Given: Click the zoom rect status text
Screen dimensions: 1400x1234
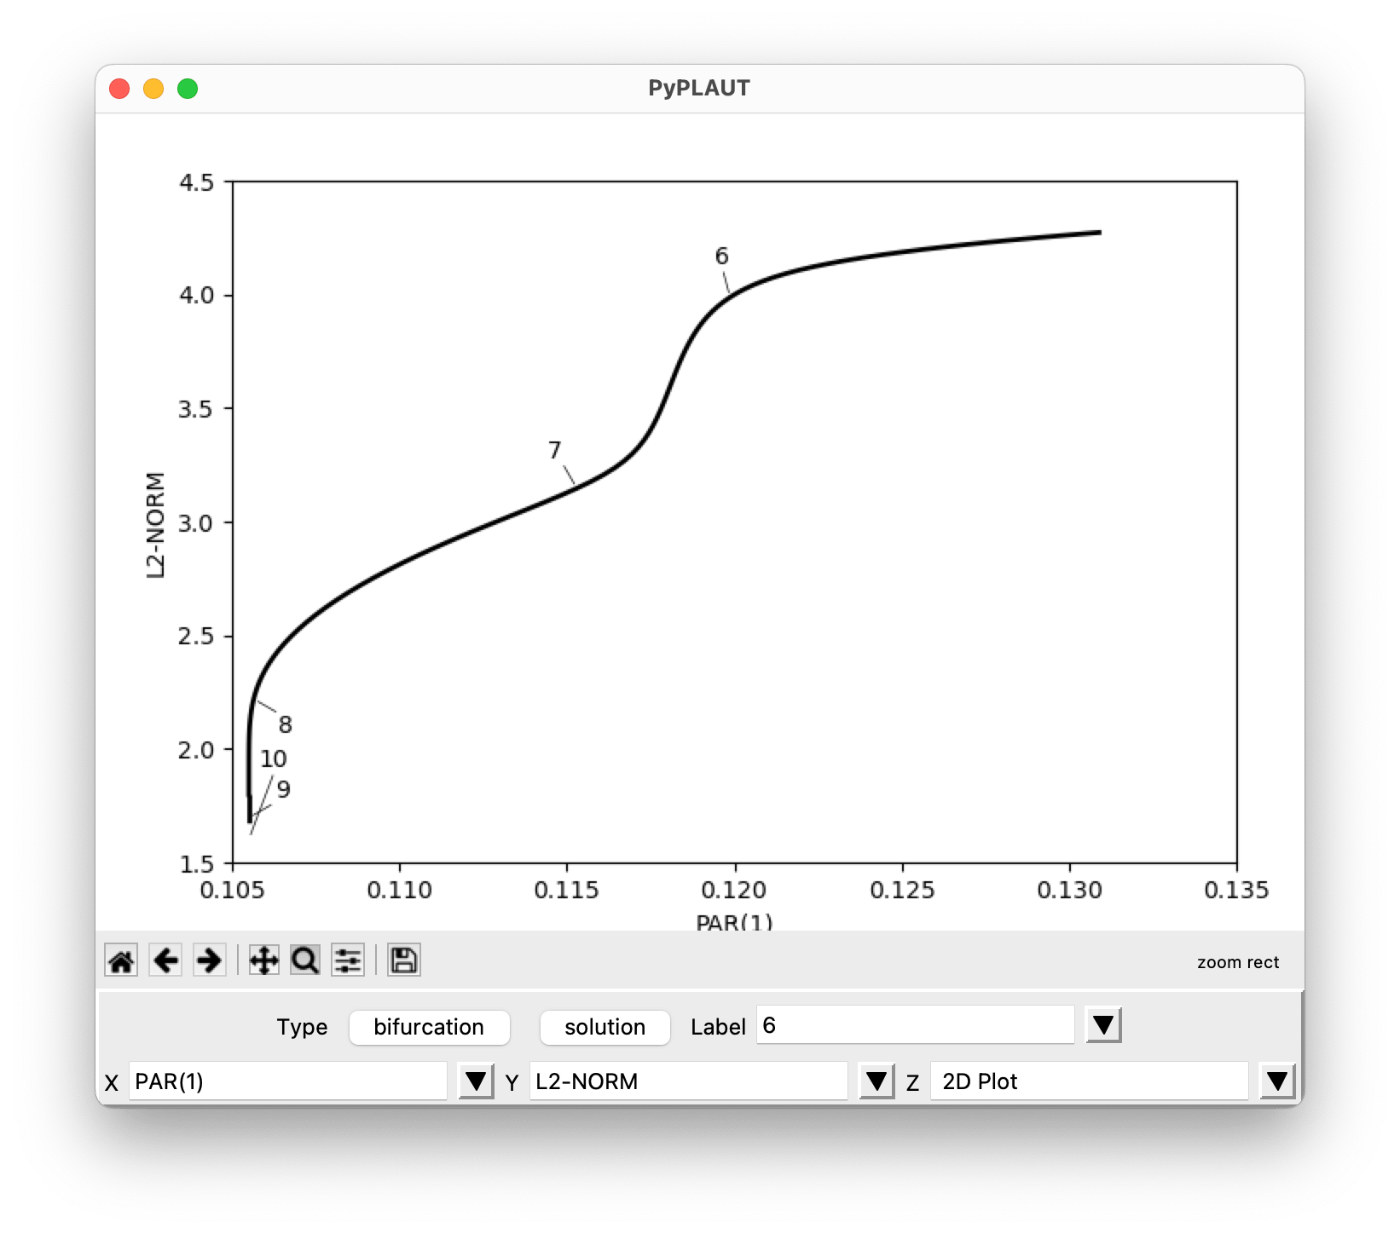Looking at the screenshot, I should [1238, 962].
